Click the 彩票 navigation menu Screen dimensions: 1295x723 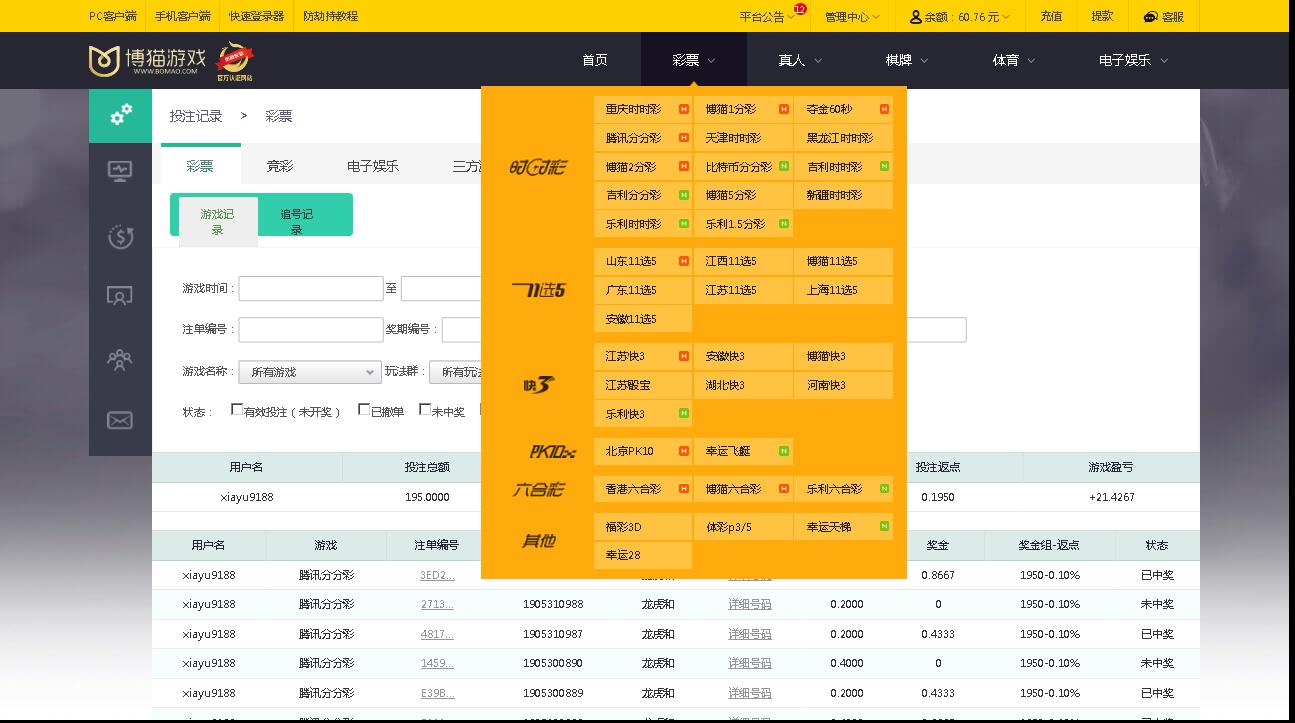pos(694,60)
